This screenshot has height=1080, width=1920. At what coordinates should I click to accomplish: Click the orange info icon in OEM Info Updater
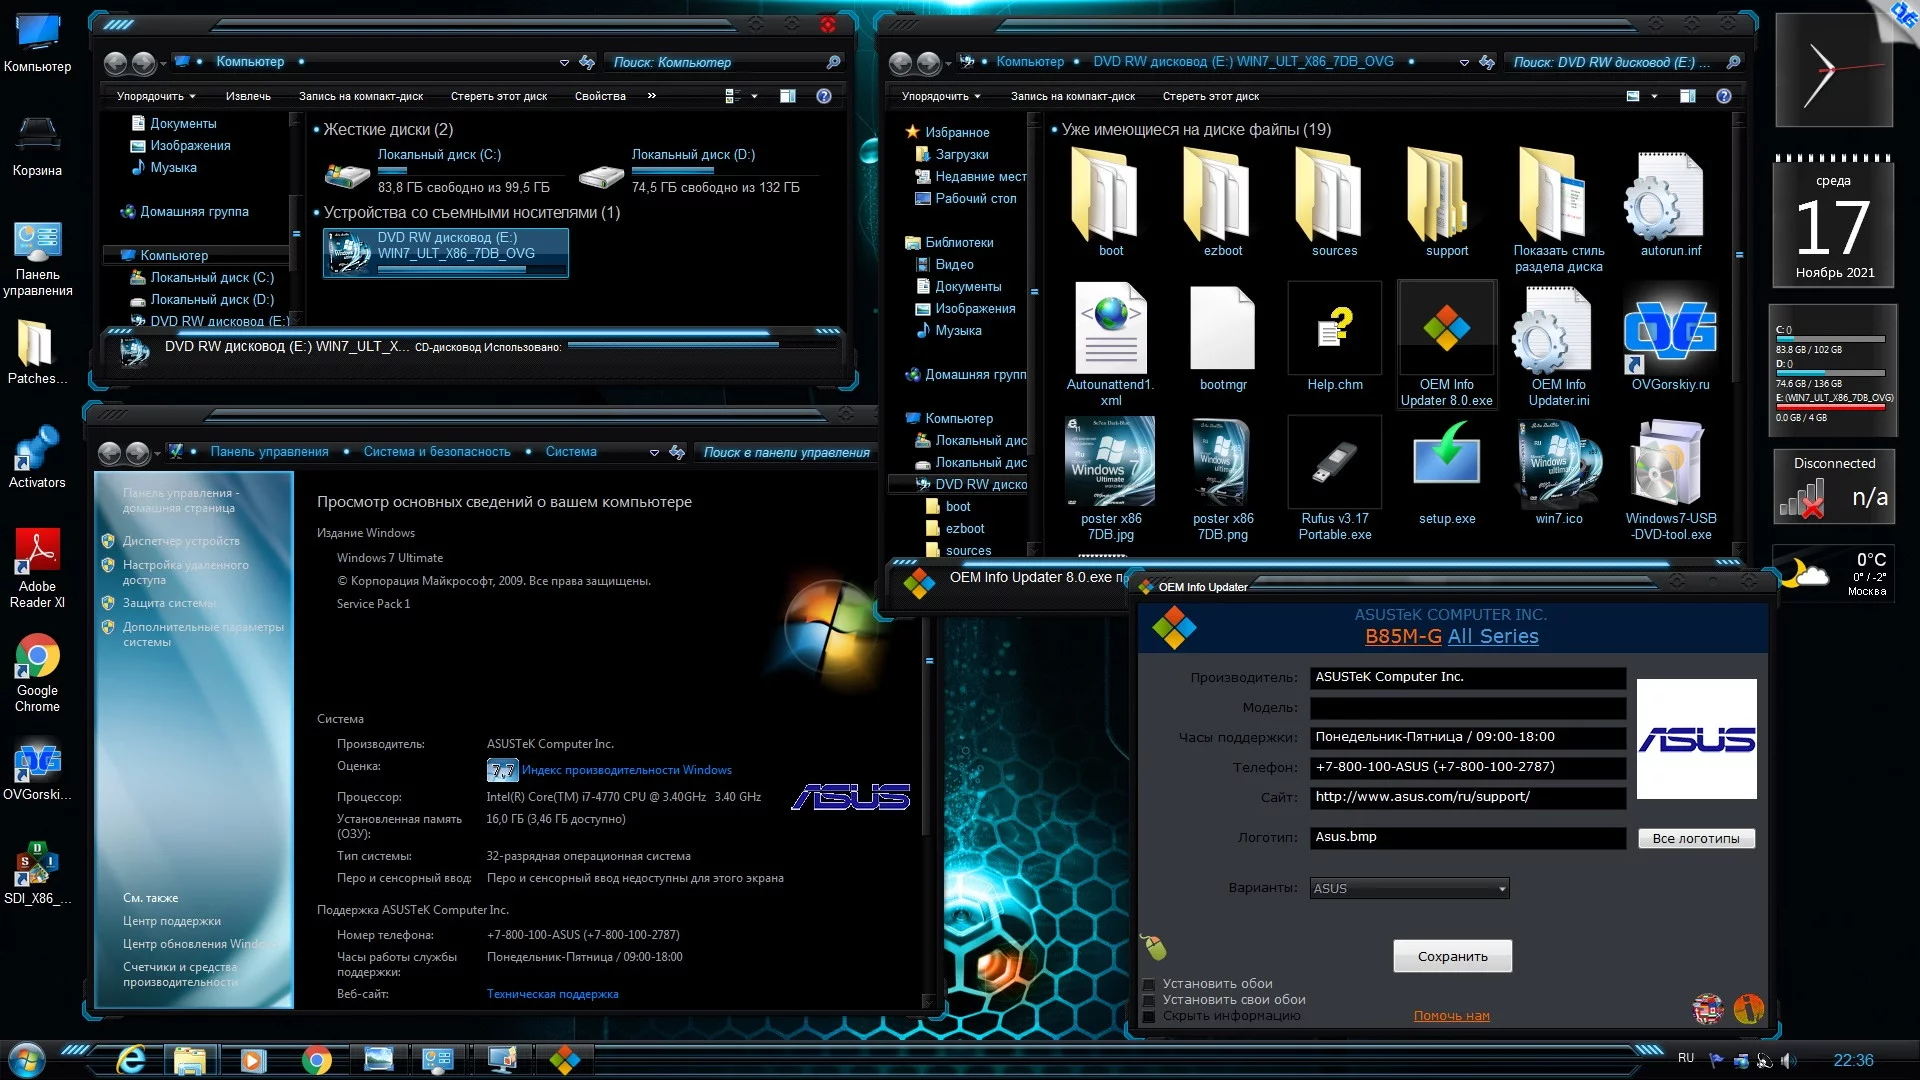click(1748, 1009)
